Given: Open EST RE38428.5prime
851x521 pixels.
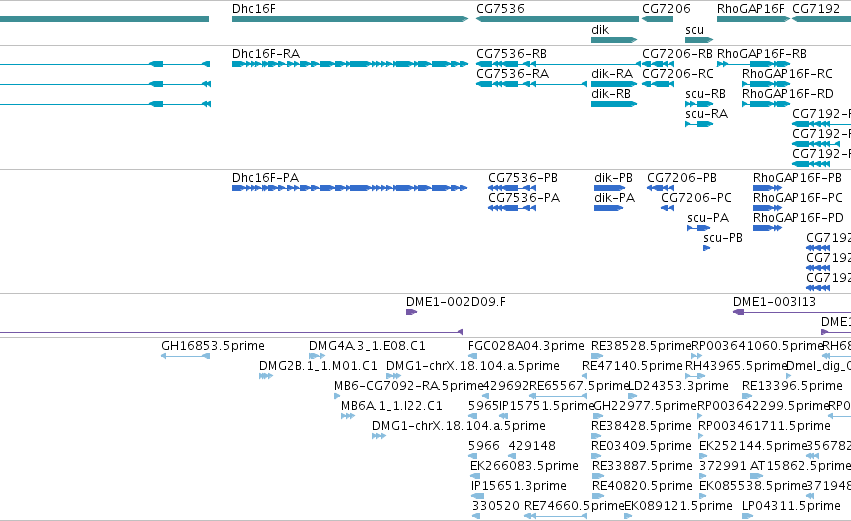Looking at the screenshot, I should pyautogui.click(x=596, y=436).
